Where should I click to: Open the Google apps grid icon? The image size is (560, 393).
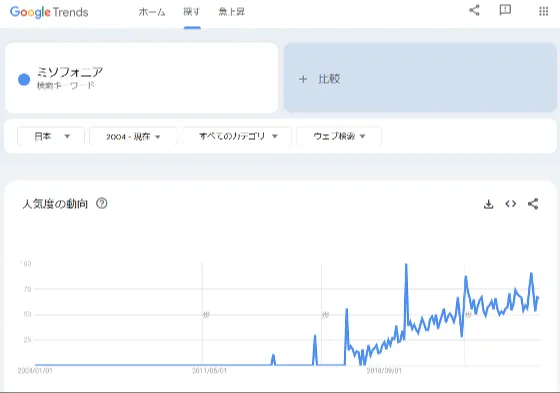pos(543,11)
